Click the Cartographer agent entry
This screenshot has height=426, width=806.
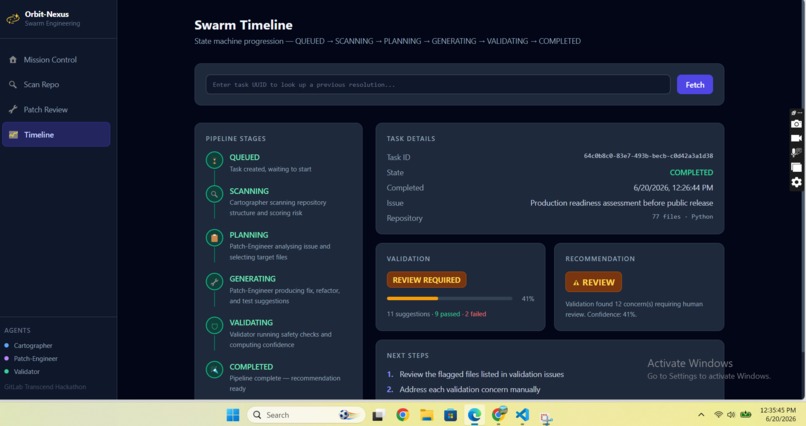(x=28, y=346)
